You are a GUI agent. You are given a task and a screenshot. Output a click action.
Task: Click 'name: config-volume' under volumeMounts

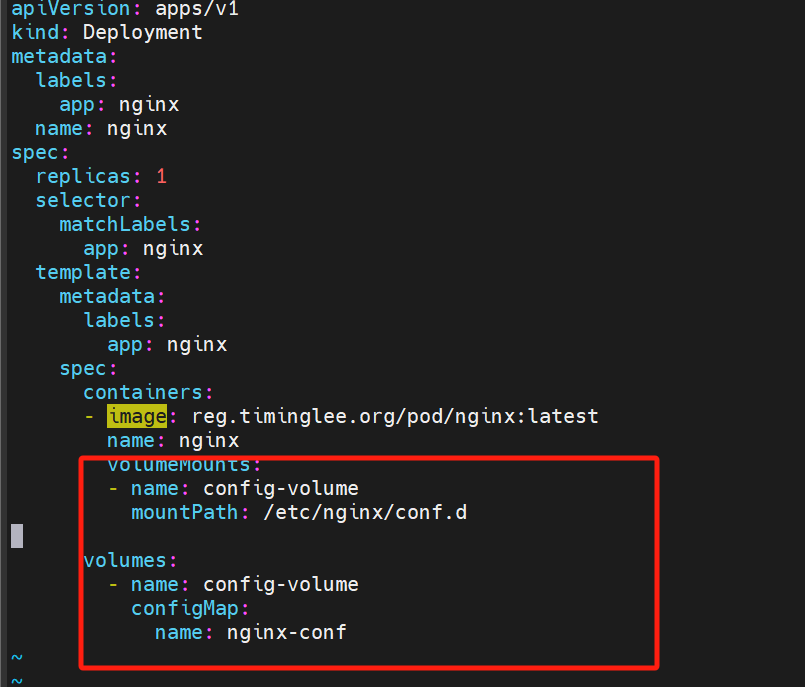pos(244,488)
